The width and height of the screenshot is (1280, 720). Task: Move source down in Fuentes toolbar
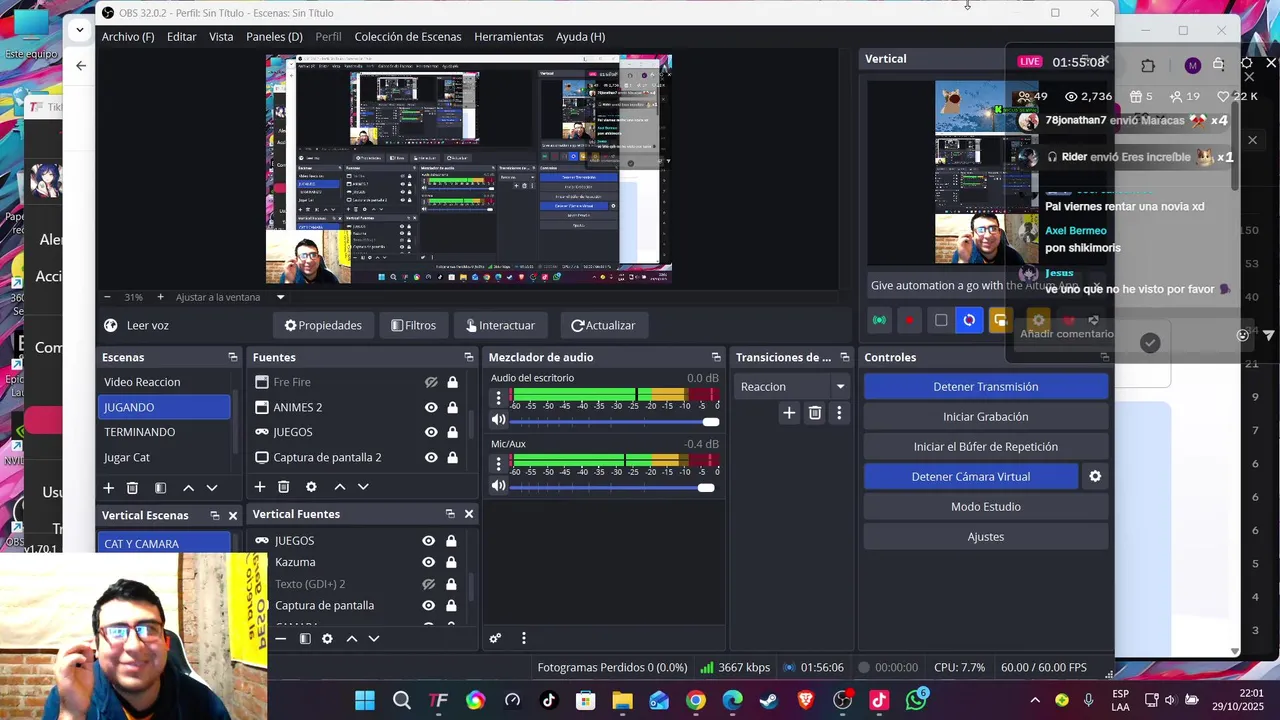pos(363,487)
